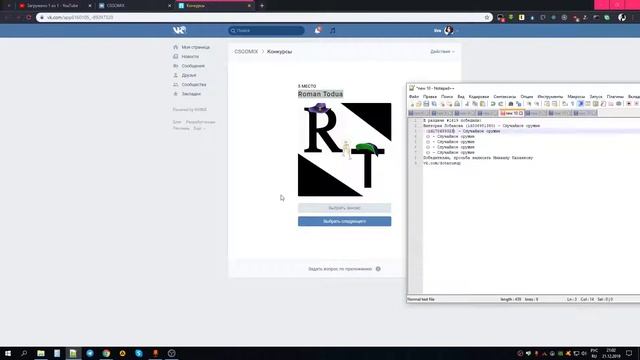Viewport: 640px width, 360px height.
Task: Open the Файл menu in Notepad++
Action: (414, 97)
